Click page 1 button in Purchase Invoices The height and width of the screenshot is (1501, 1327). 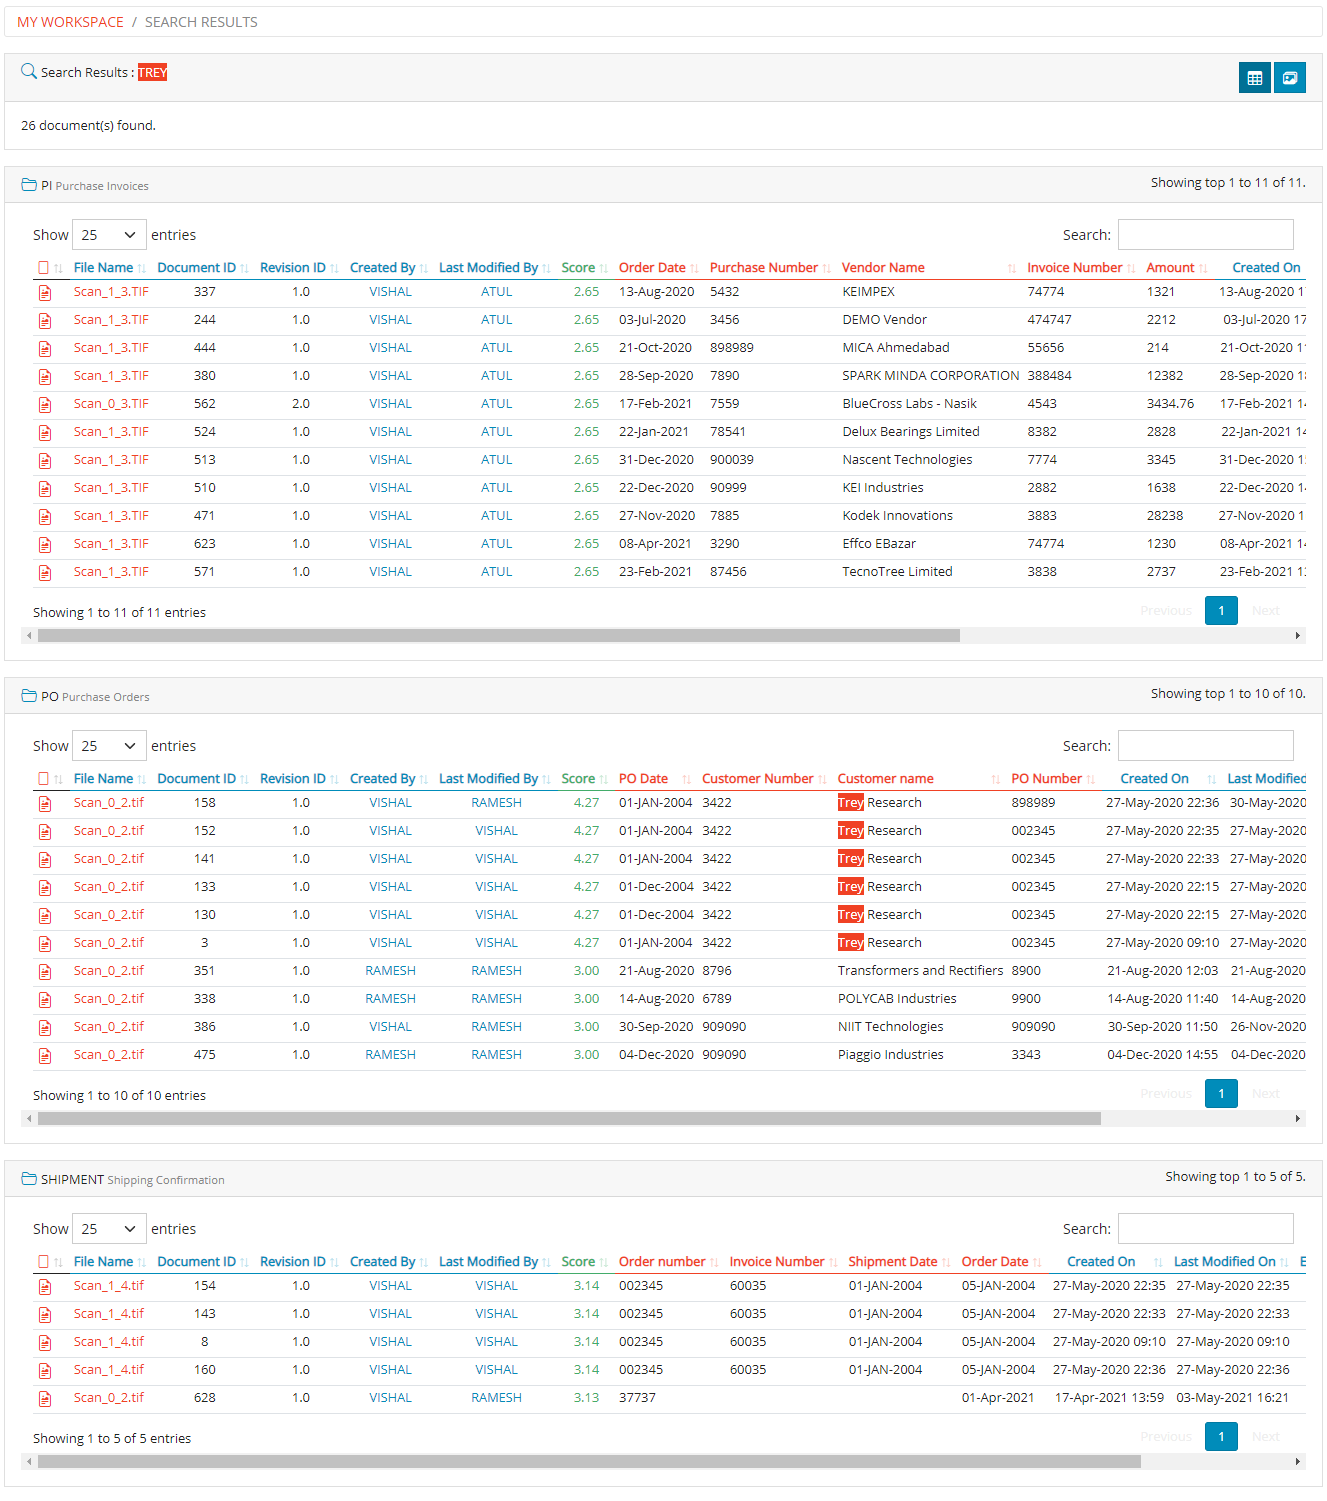click(x=1221, y=610)
